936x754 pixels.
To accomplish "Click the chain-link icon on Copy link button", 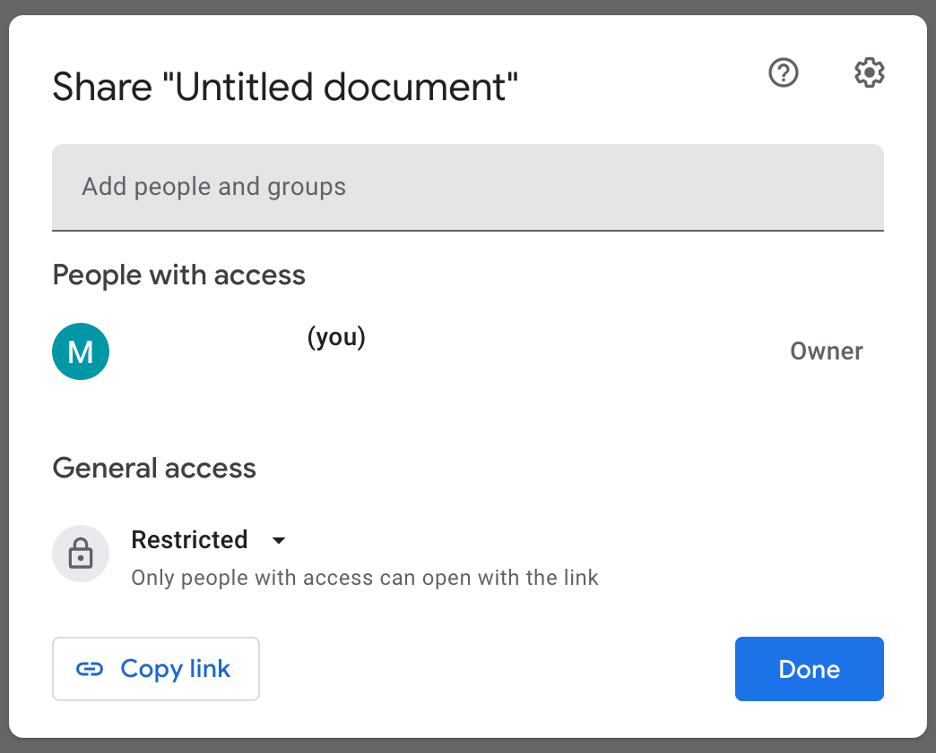I will pos(92,668).
